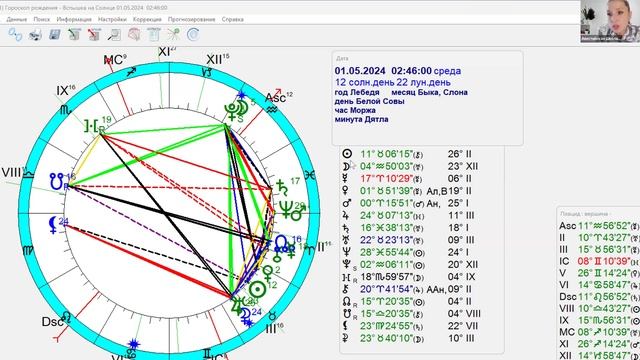Viewport: 640px width, 360px height.
Task: Click the Taurus sign in the cyan ring
Action: (x=272, y=315)
